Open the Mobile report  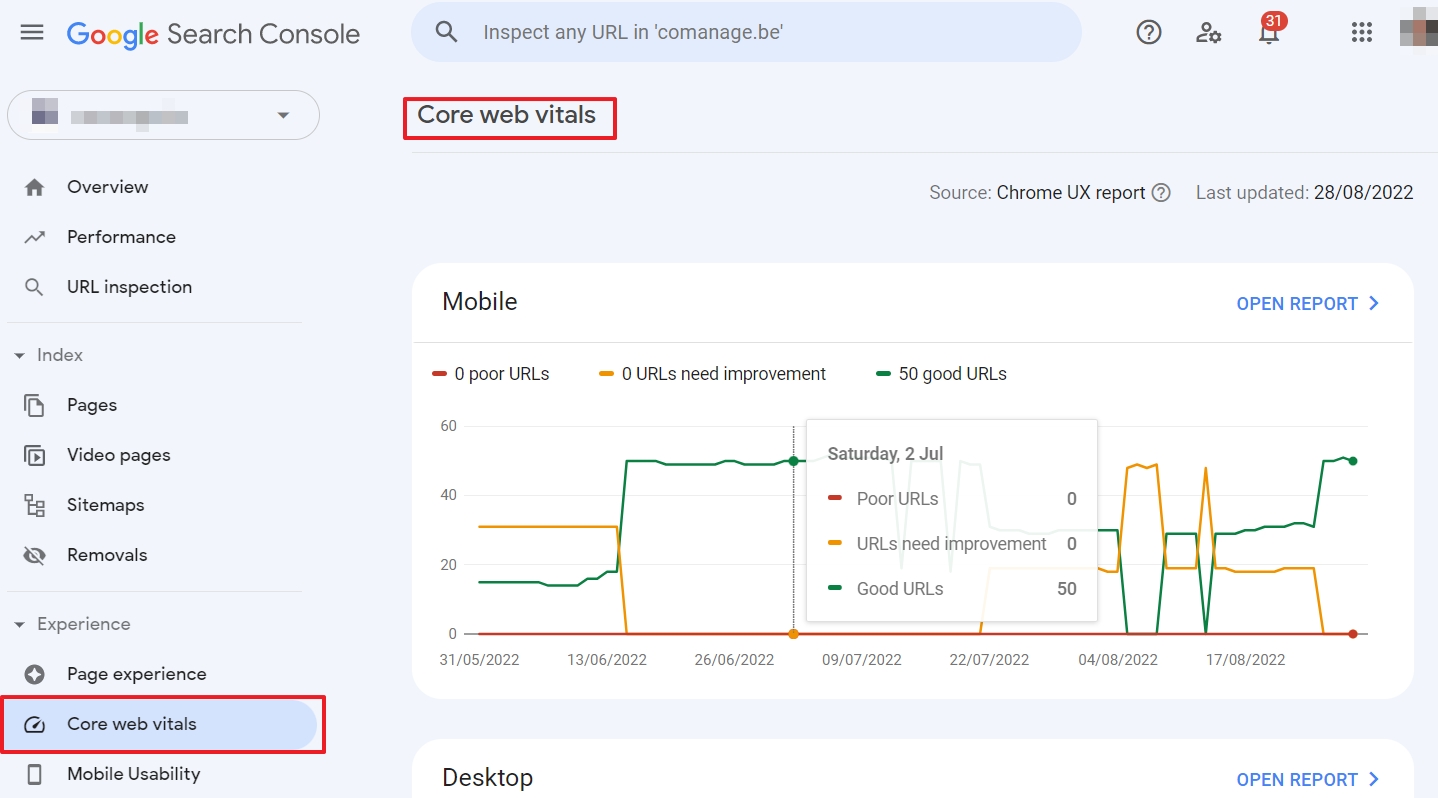pos(1309,303)
